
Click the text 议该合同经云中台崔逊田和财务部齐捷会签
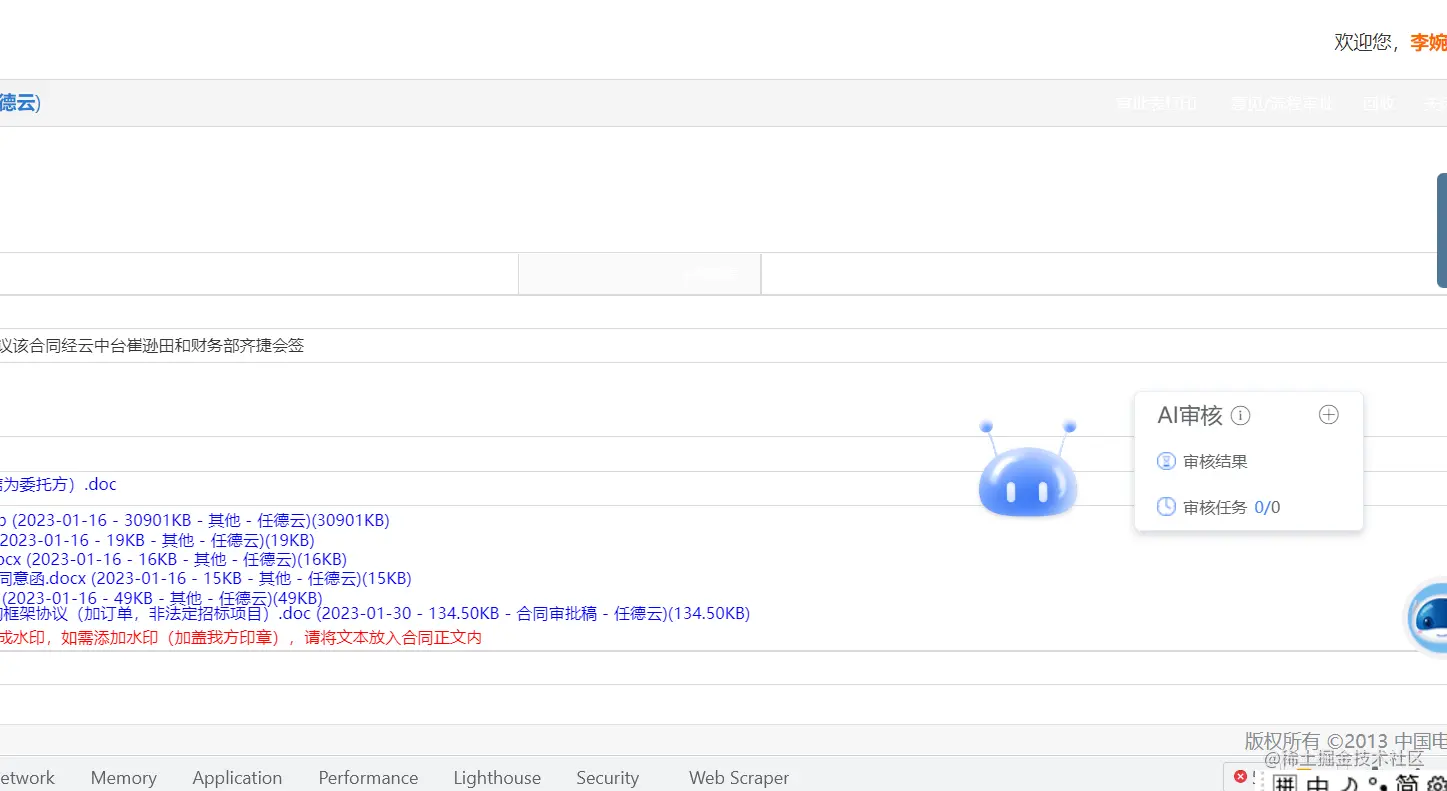tap(152, 346)
